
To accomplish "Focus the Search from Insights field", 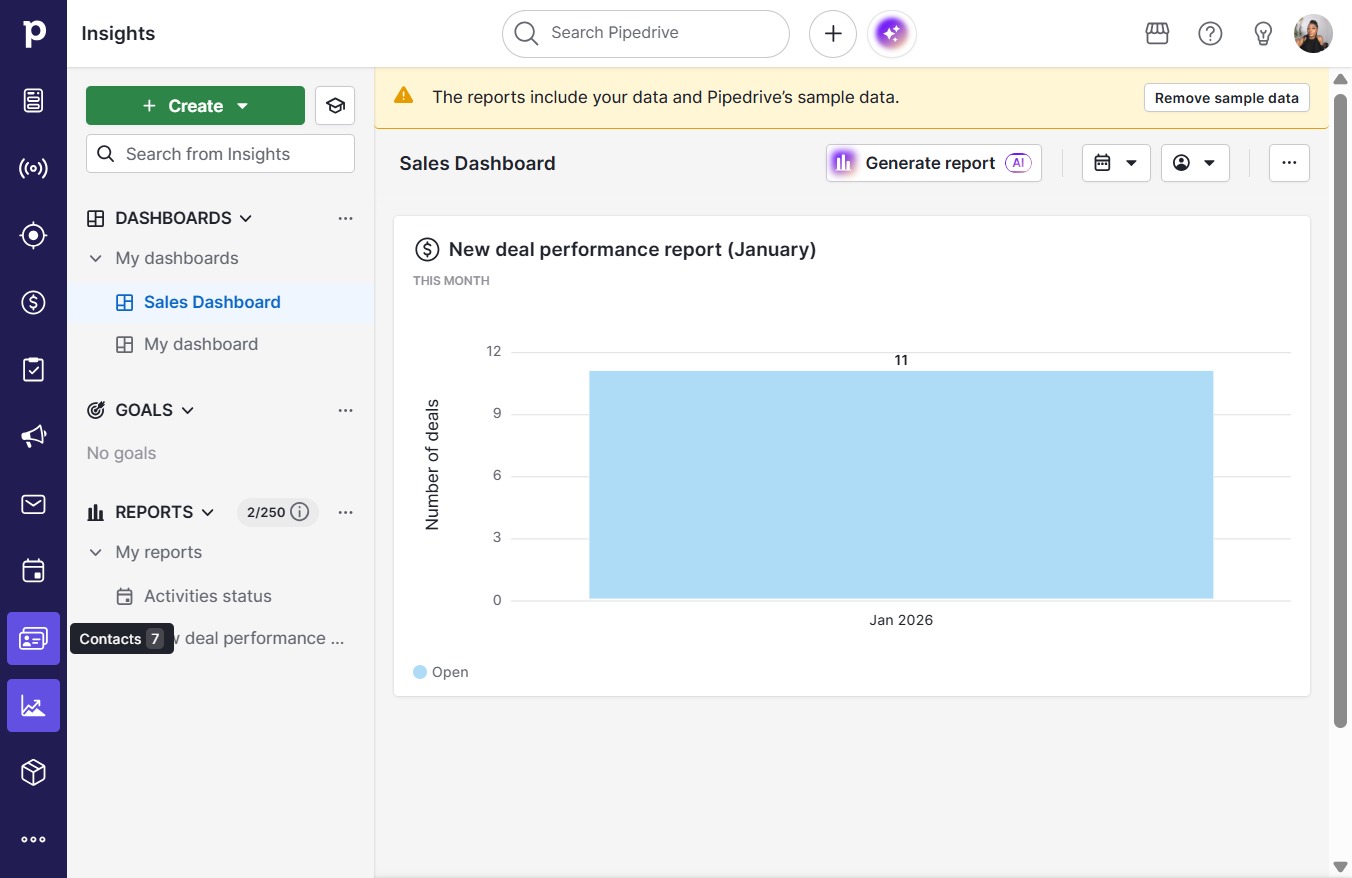I will point(220,154).
